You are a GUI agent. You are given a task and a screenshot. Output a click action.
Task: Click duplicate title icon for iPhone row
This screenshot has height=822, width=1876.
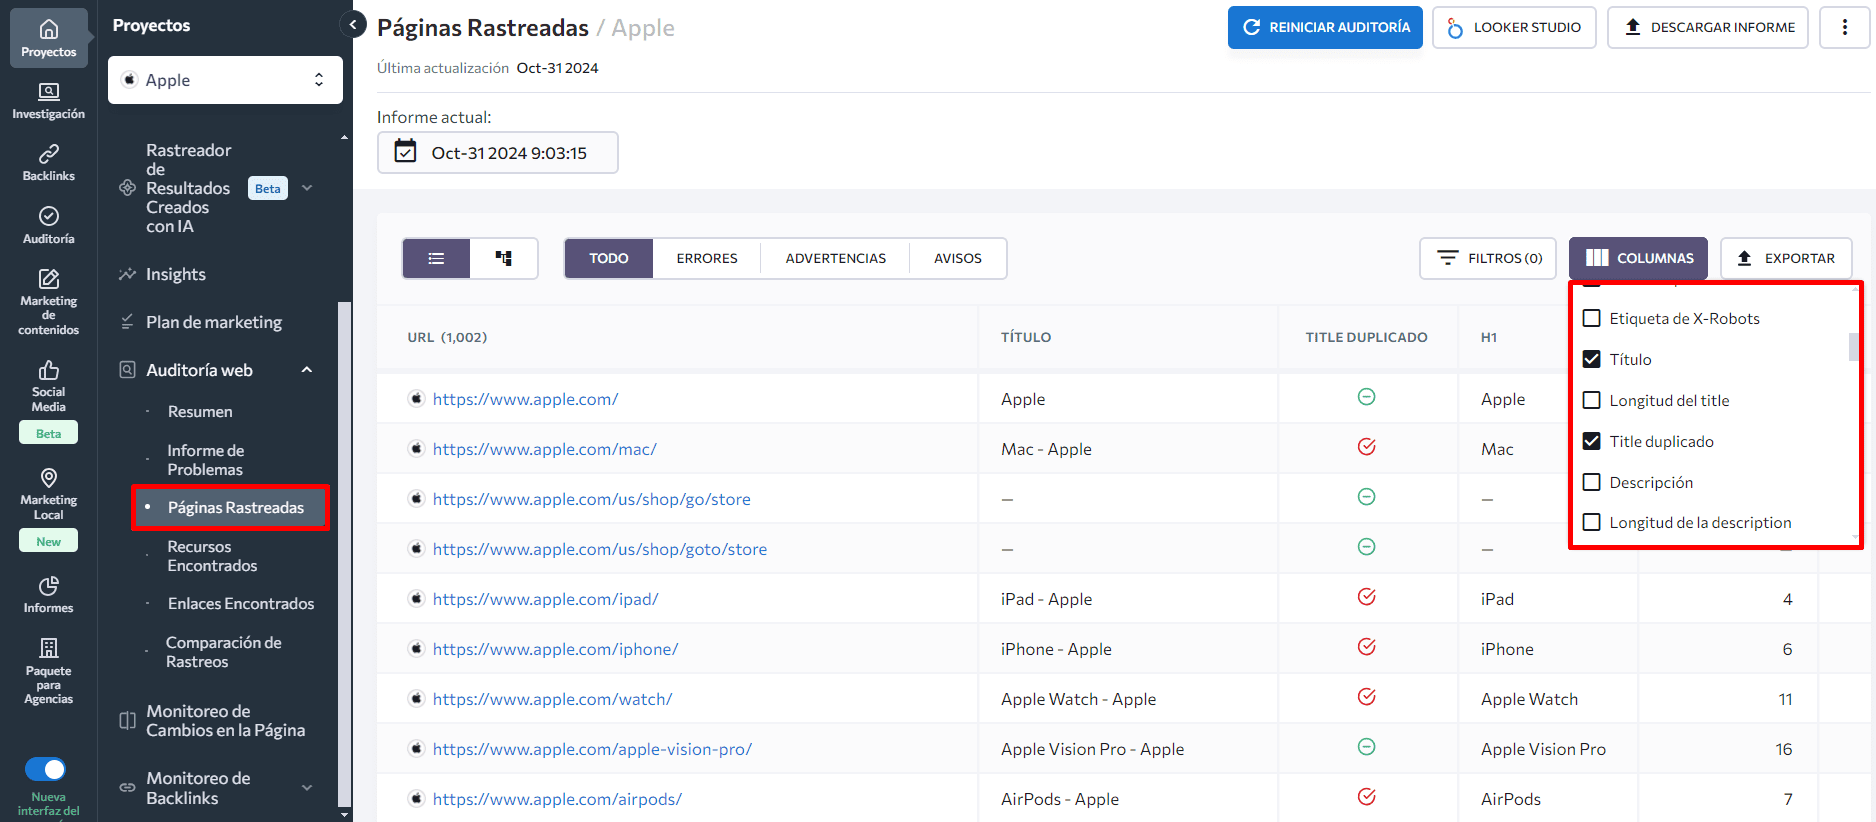1366,647
